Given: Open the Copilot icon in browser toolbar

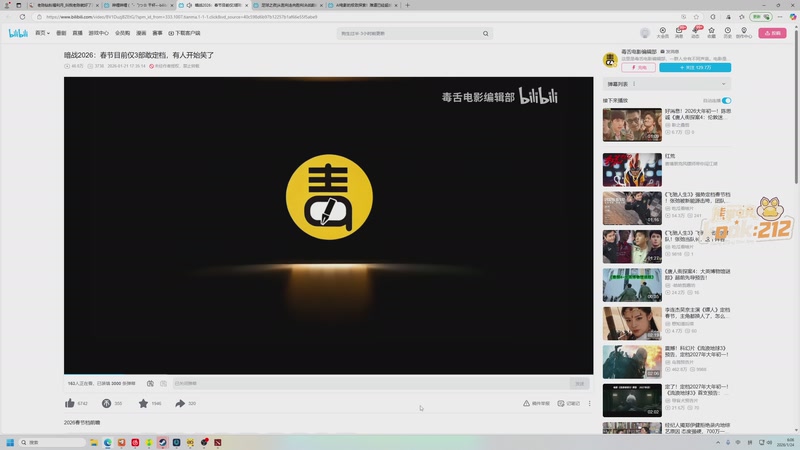Looking at the screenshot, I should click(793, 17).
